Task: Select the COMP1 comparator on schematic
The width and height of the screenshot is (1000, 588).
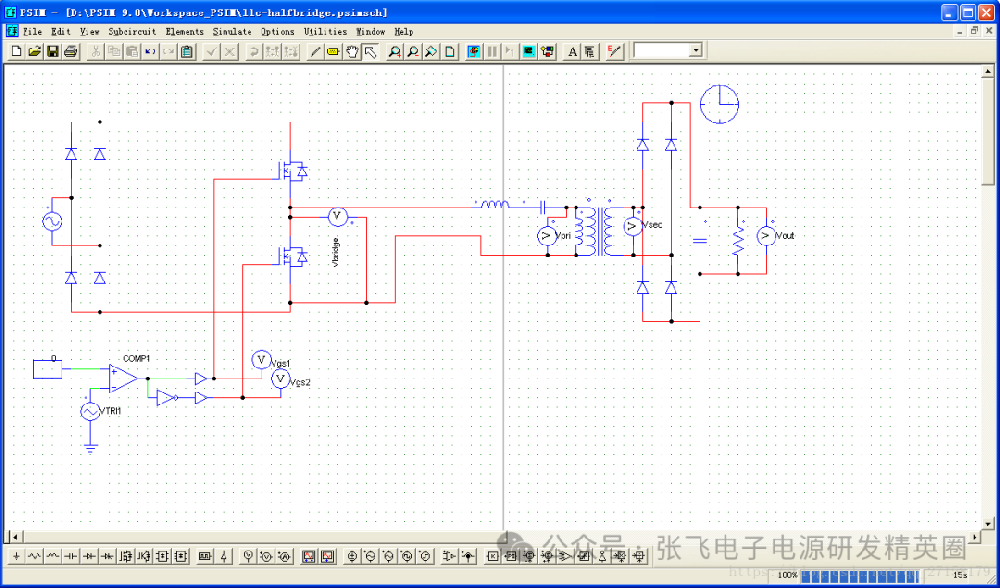Action: pos(122,378)
